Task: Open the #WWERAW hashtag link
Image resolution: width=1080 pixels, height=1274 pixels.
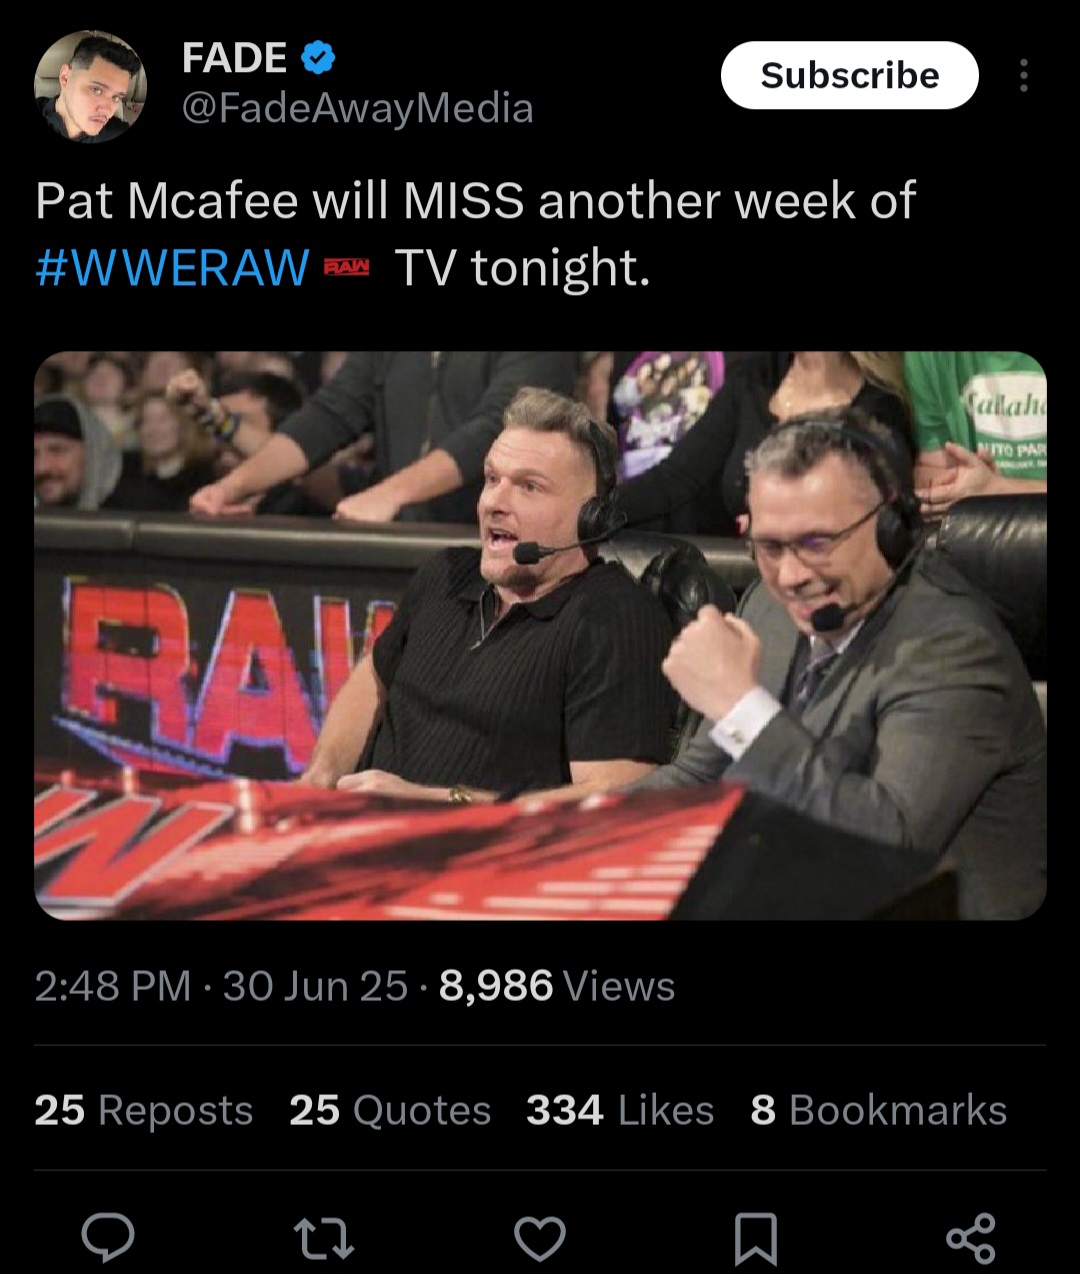Action: click(x=172, y=267)
